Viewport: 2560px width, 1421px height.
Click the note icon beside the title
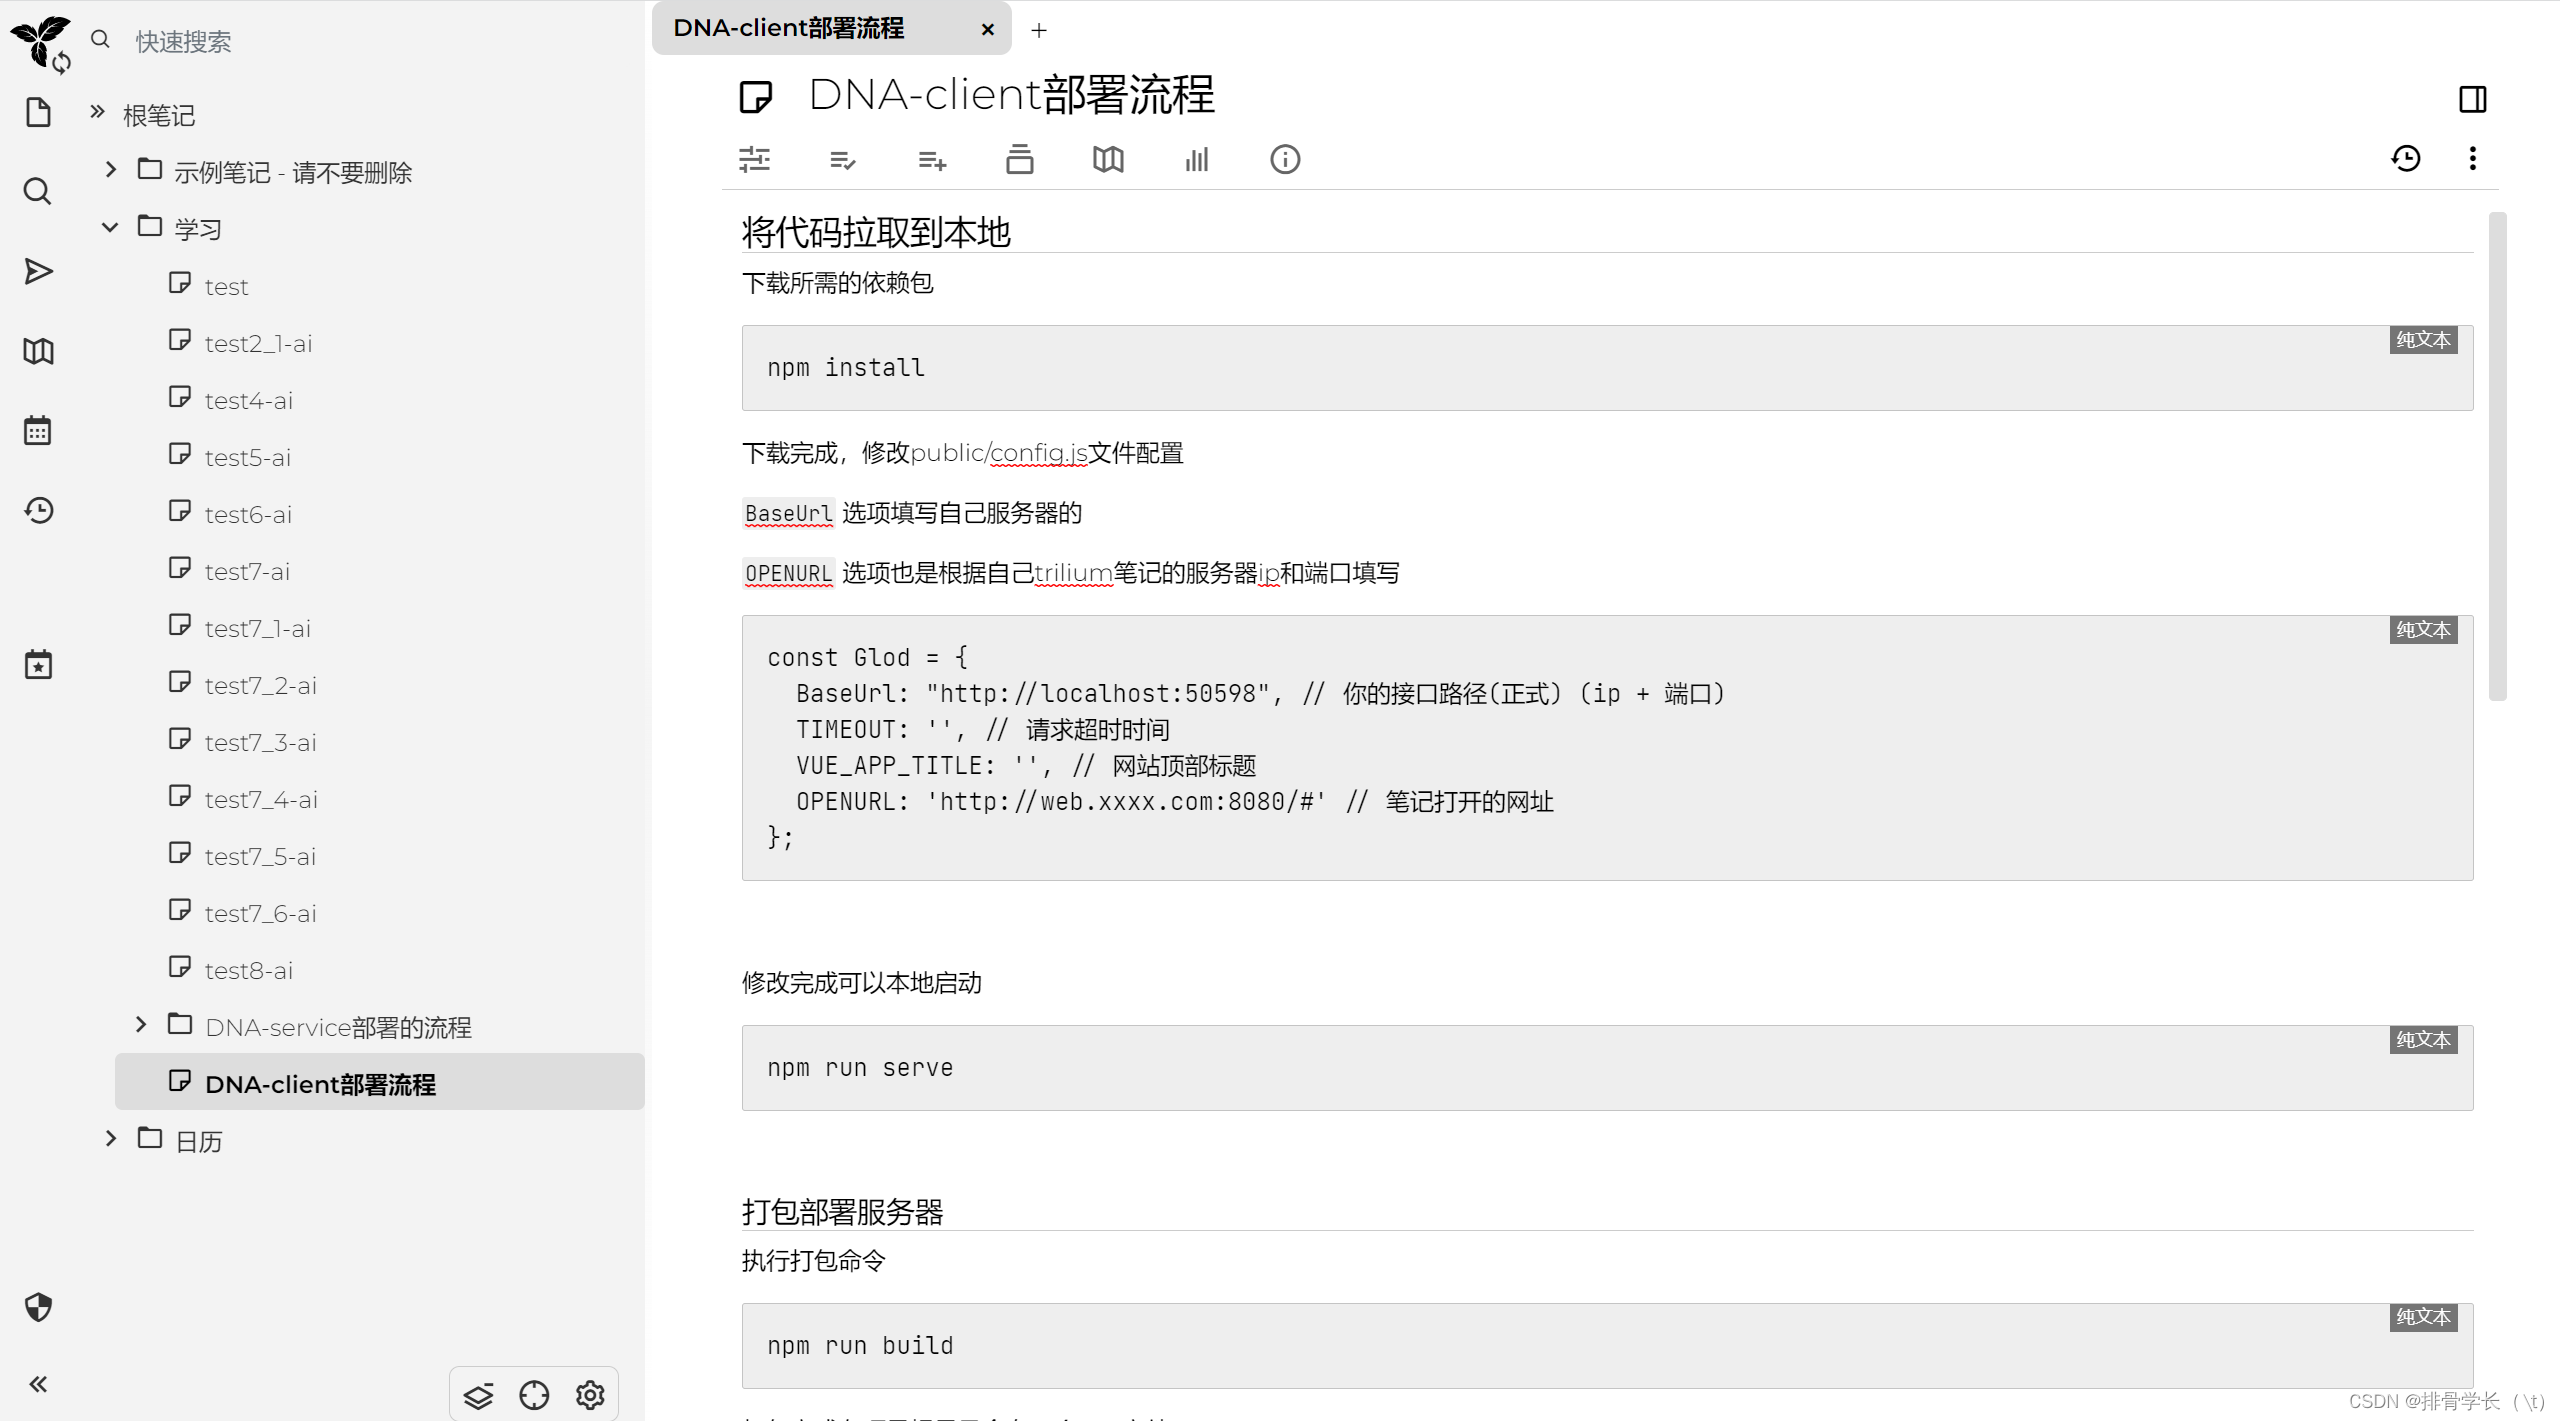(x=756, y=97)
